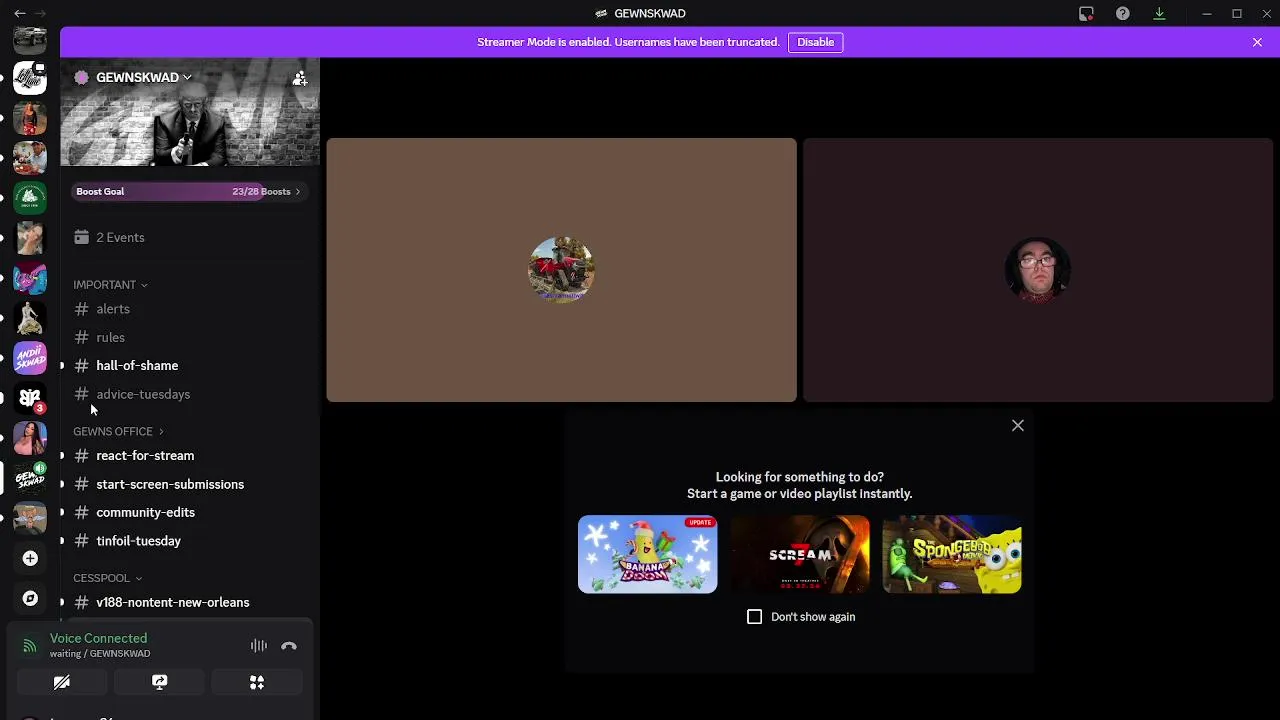Open the Activities launcher button

pyautogui.click(x=257, y=682)
